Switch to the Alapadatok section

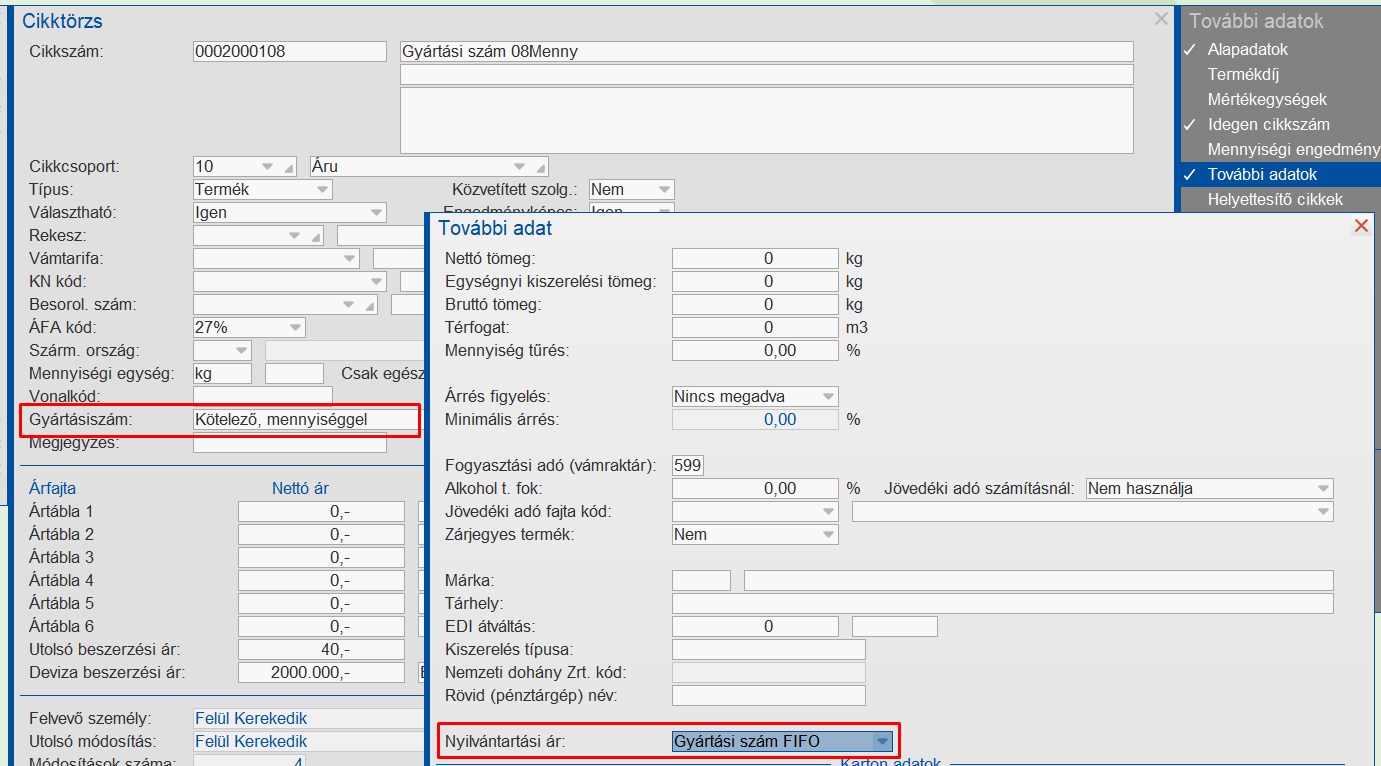1247,50
